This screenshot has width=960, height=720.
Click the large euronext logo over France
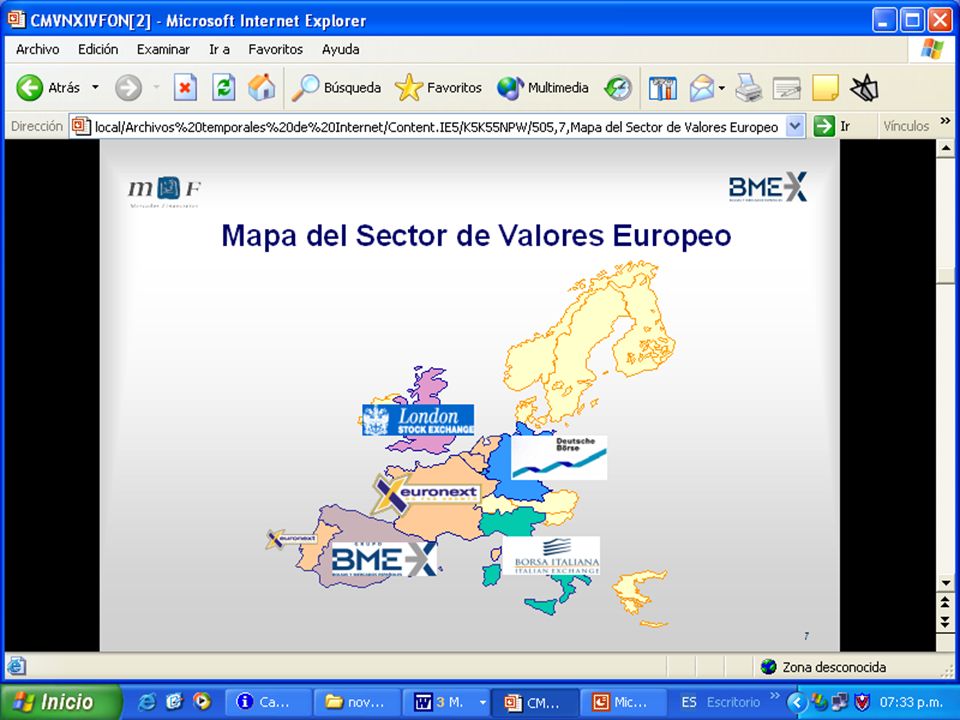tap(427, 493)
